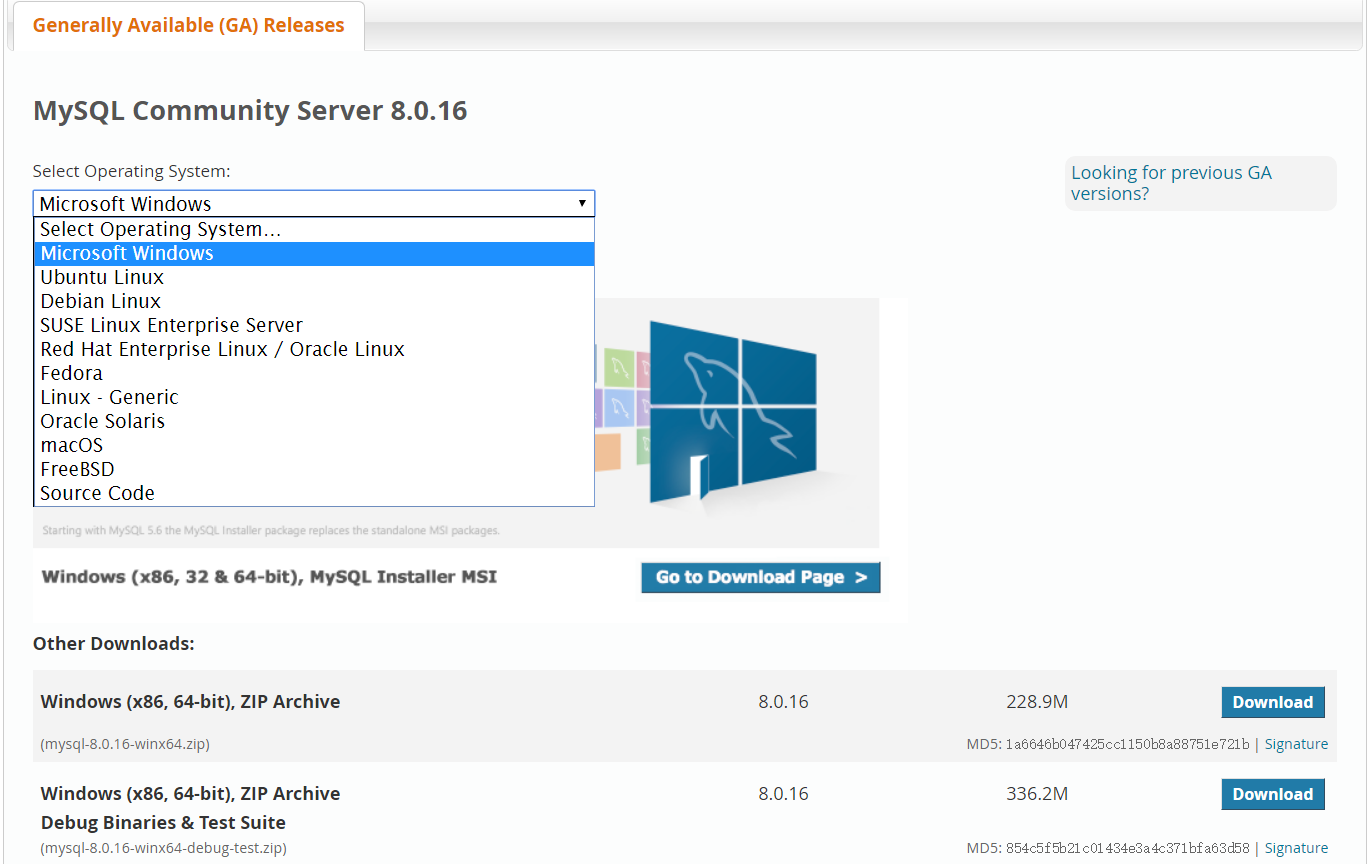Click the MD5 hash starting with 854c5f5

pyautogui.click(x=1127, y=848)
